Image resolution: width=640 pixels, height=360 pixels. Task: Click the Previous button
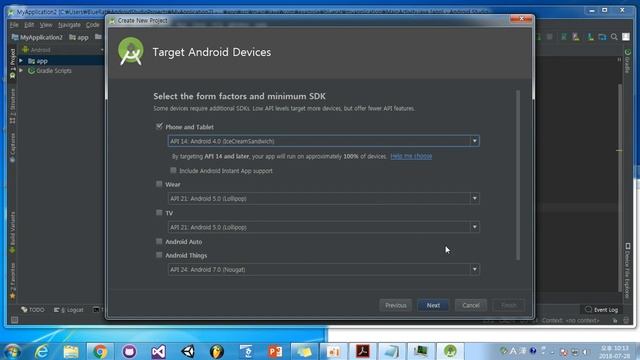point(396,305)
